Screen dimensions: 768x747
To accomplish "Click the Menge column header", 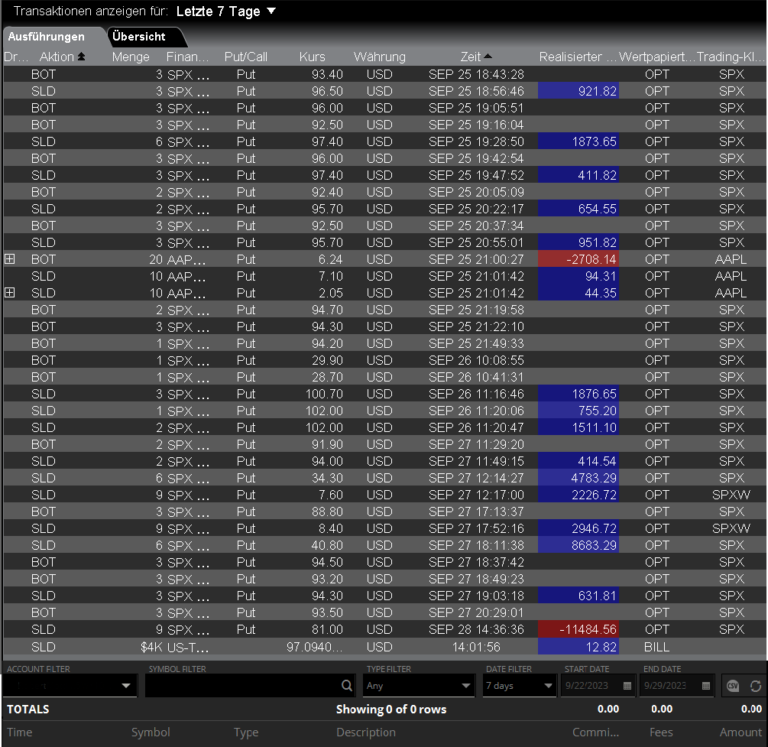I will pyautogui.click(x=131, y=57).
